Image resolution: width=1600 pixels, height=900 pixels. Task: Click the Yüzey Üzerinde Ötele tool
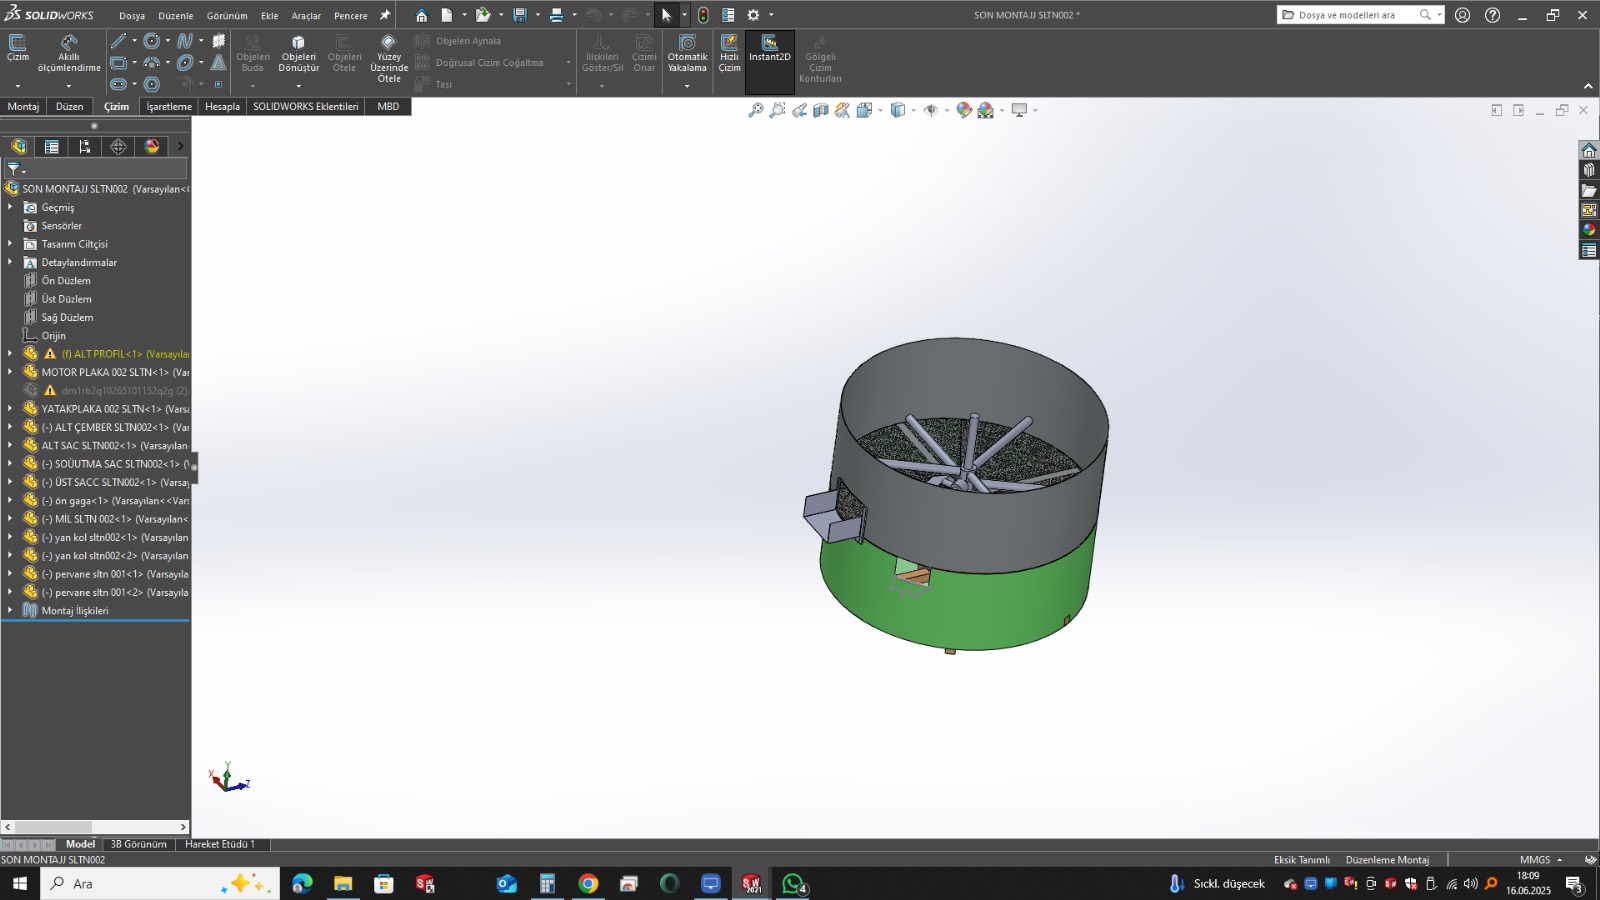[389, 58]
